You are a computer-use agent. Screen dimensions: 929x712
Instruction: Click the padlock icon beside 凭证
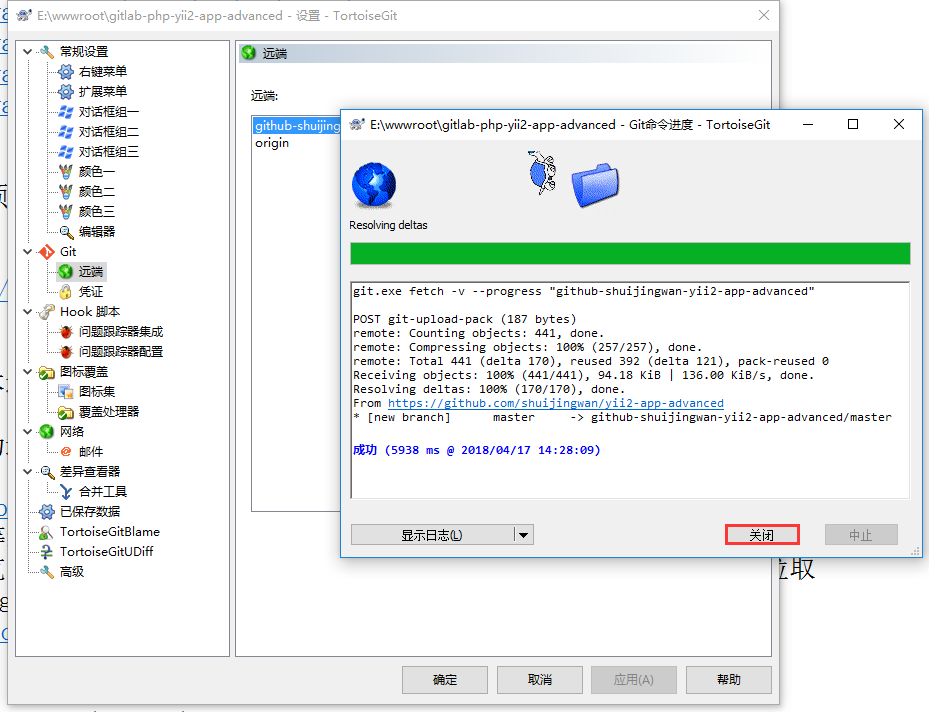[x=66, y=291]
